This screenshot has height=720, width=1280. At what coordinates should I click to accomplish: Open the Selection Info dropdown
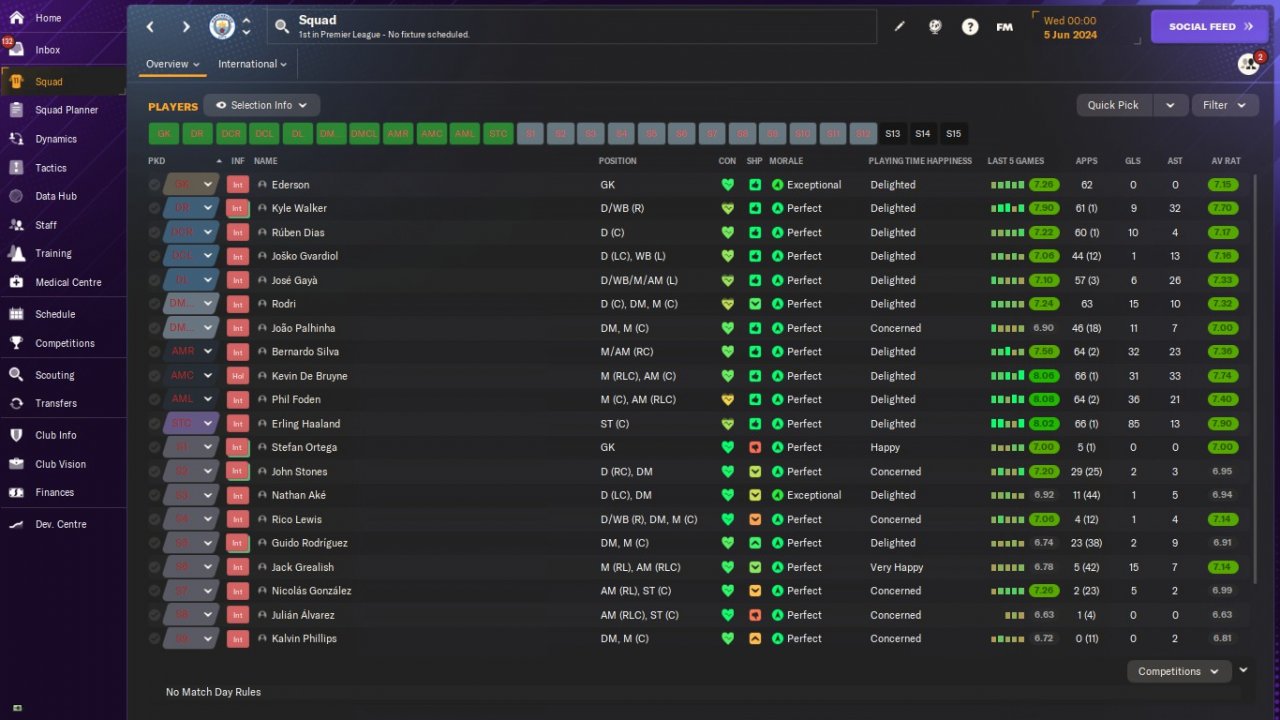pyautogui.click(x=262, y=105)
